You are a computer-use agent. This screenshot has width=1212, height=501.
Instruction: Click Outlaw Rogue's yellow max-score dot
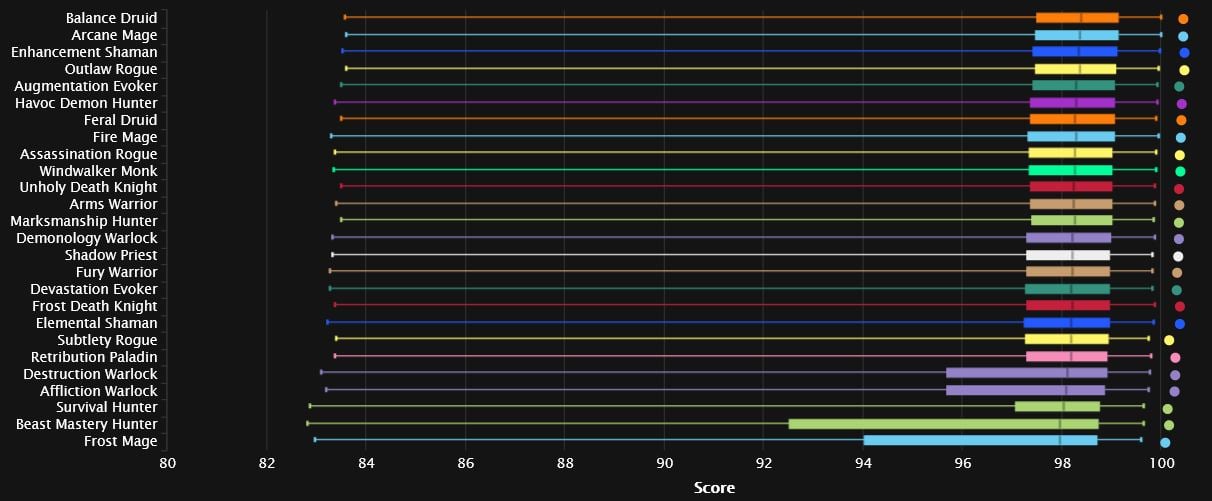click(1184, 70)
